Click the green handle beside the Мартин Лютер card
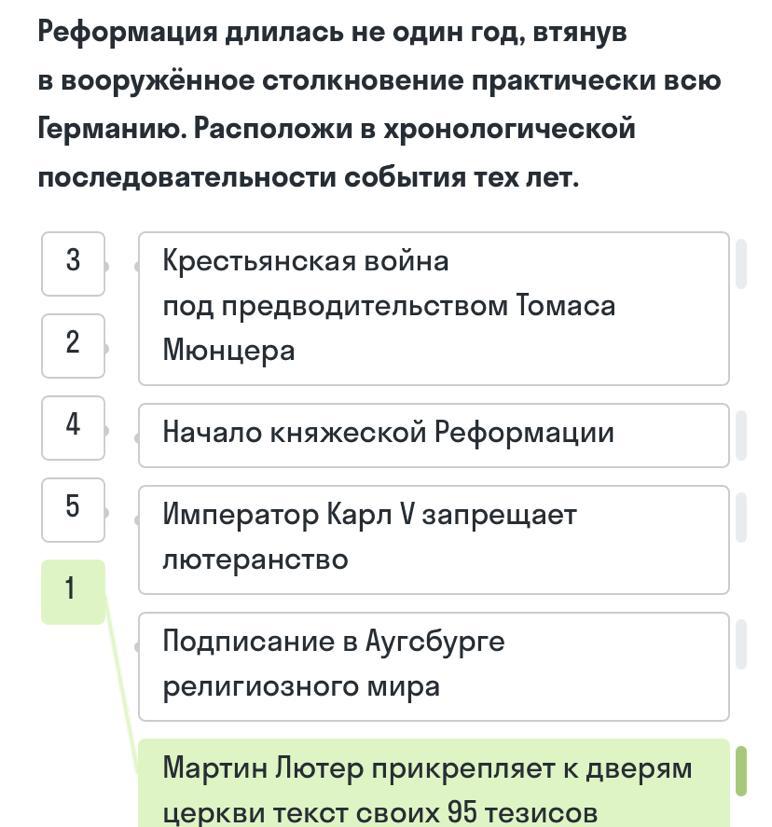 click(x=741, y=771)
